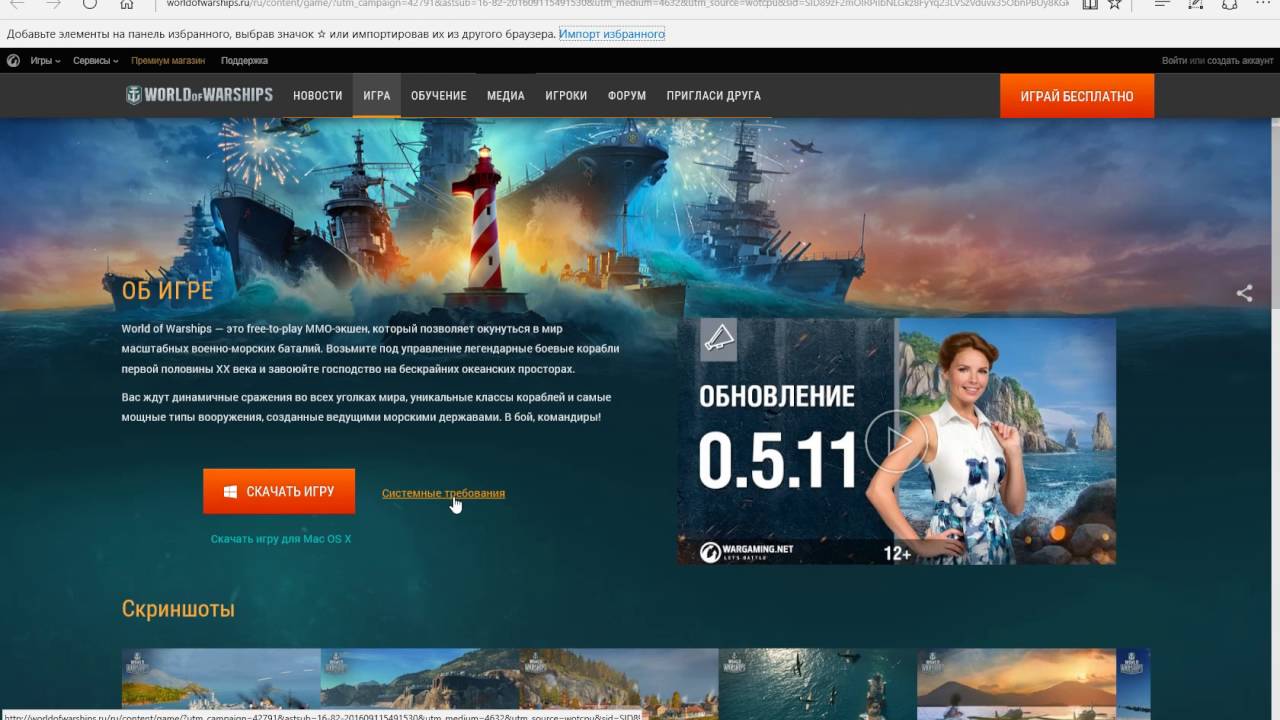Click the Скачать игру button
This screenshot has height=720, width=1280.
coord(279,491)
